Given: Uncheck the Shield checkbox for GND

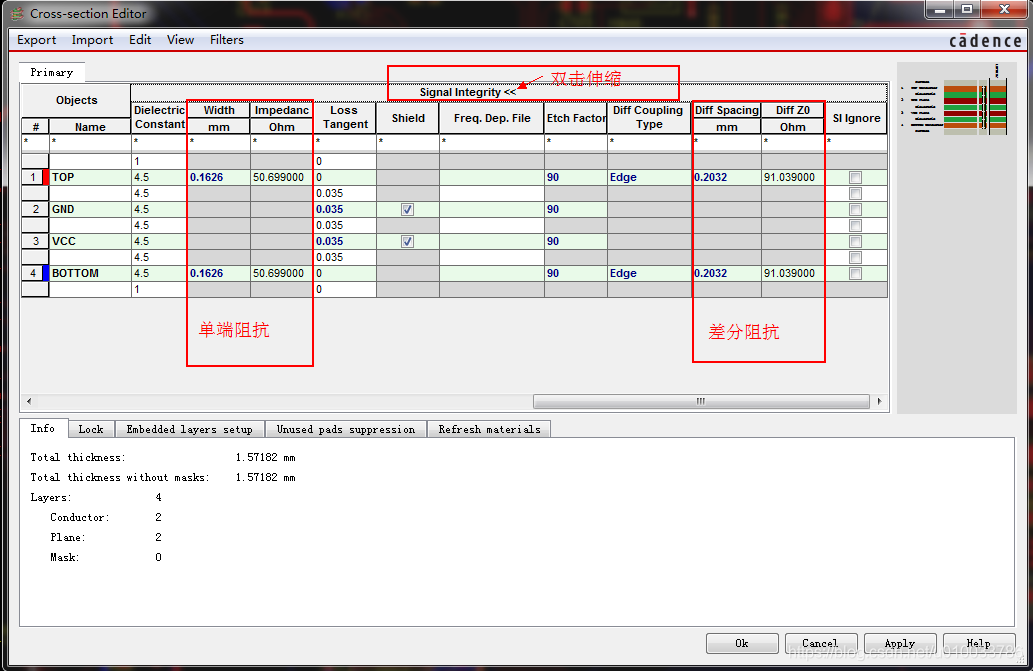Looking at the screenshot, I should [x=407, y=209].
